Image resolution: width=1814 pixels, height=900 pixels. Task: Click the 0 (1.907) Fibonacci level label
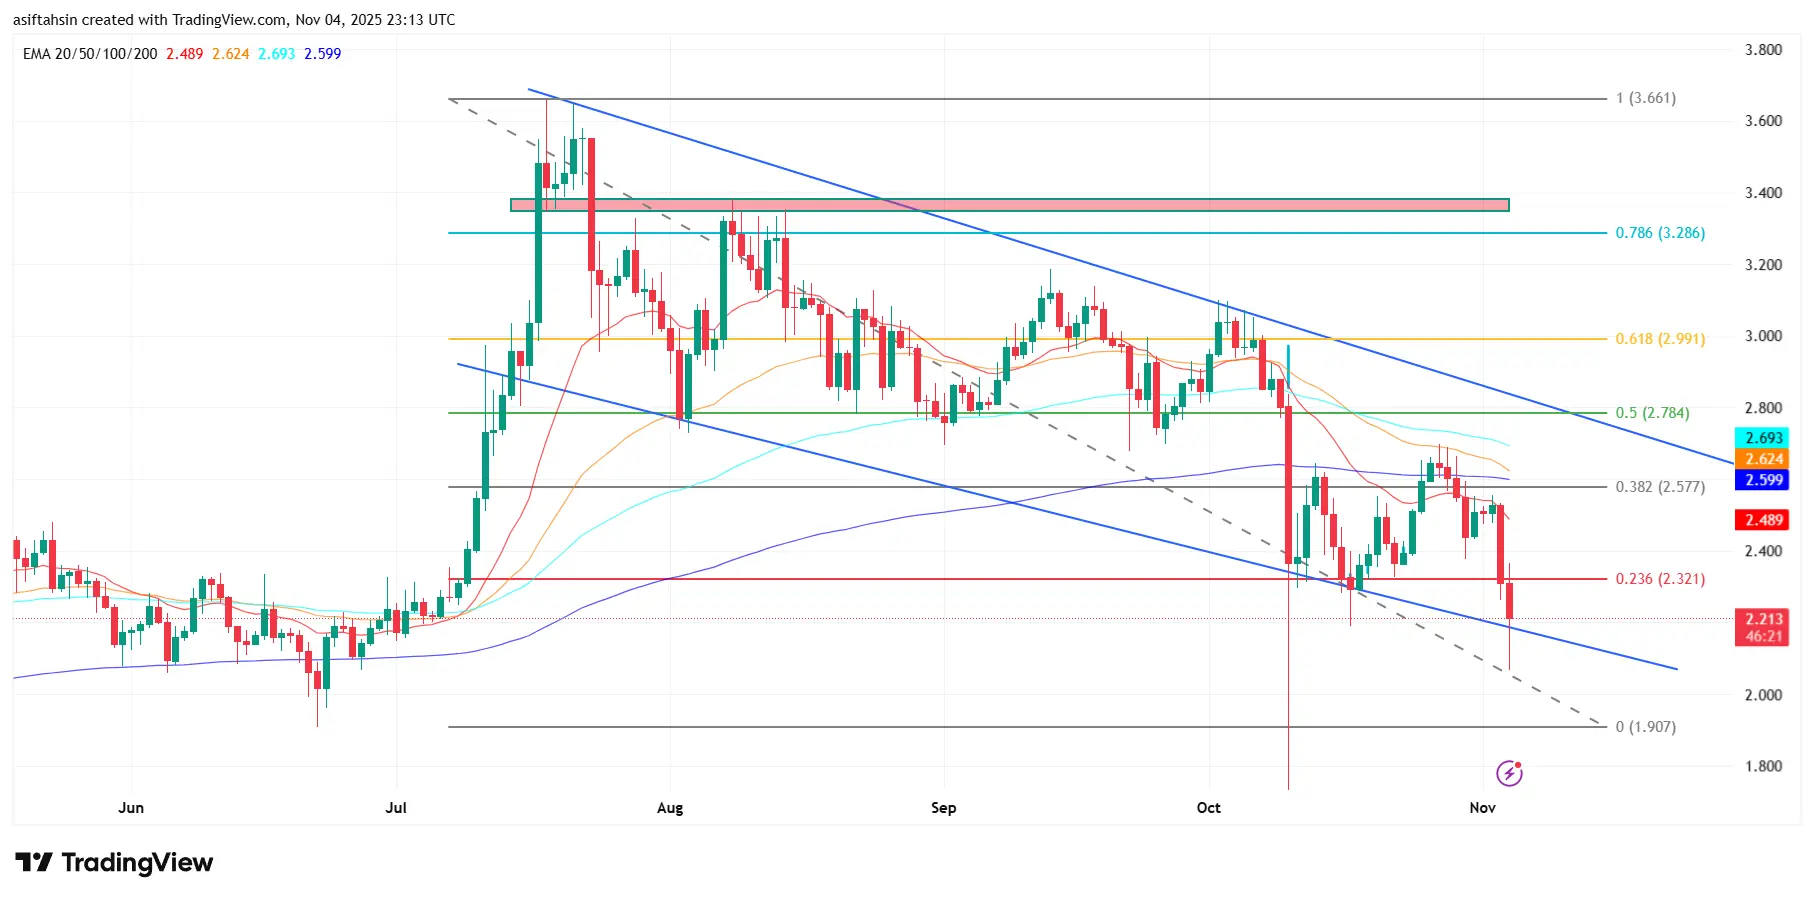[1645, 727]
